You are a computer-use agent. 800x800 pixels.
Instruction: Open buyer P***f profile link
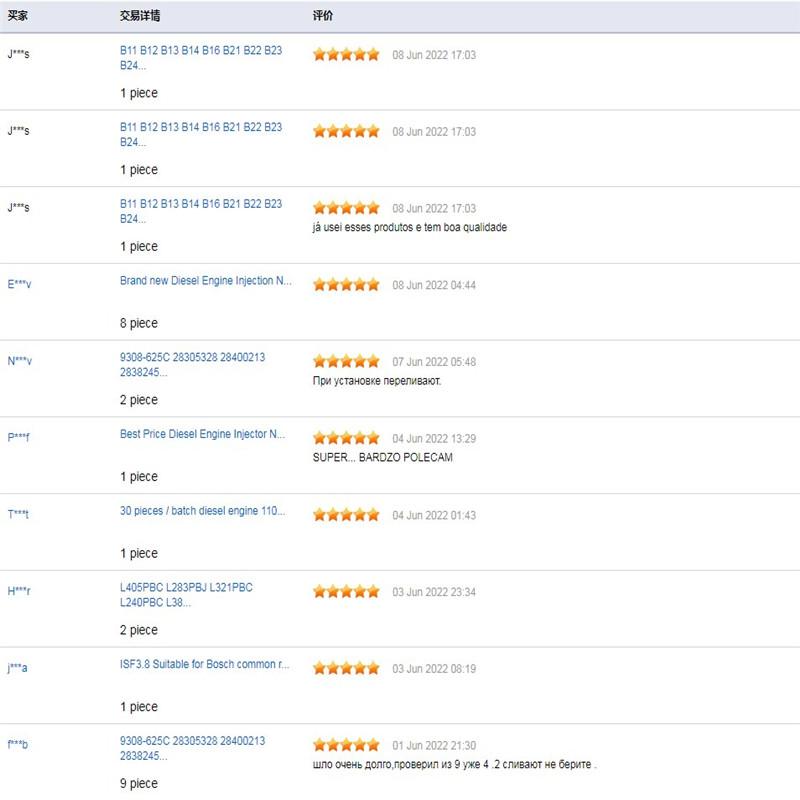[x=18, y=437]
